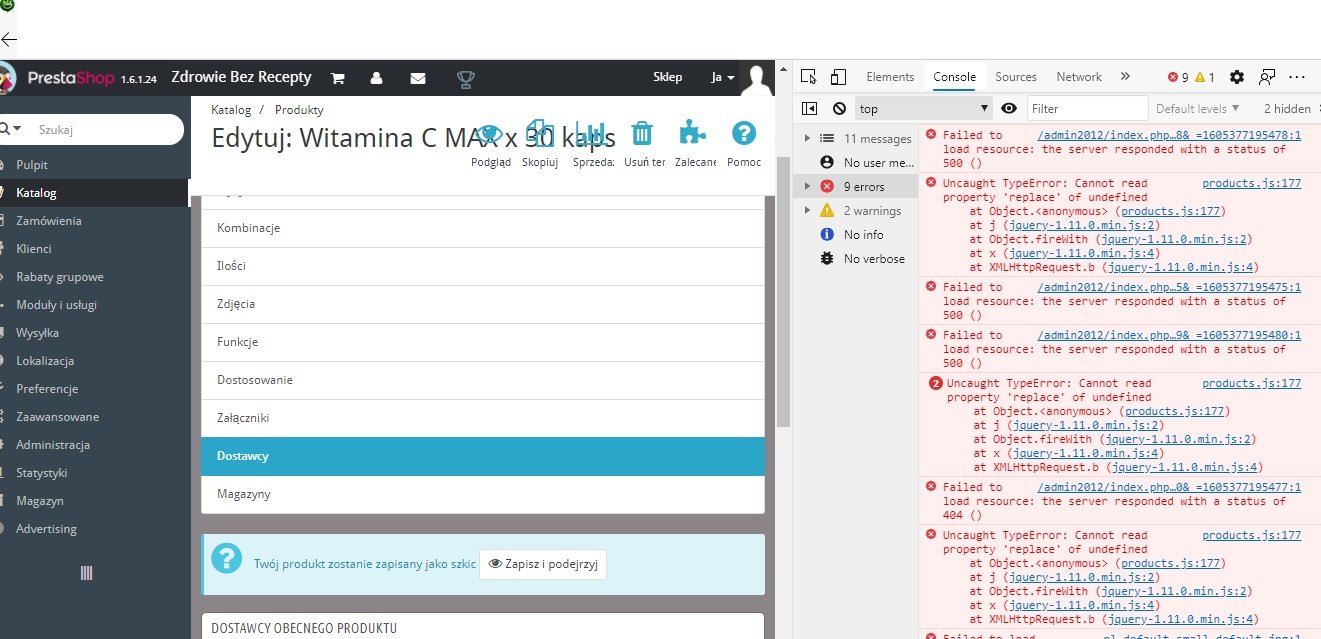Image resolution: width=1321 pixels, height=639 pixels.
Task: Click the Zalecane puzzle piece icon
Action: click(692, 133)
